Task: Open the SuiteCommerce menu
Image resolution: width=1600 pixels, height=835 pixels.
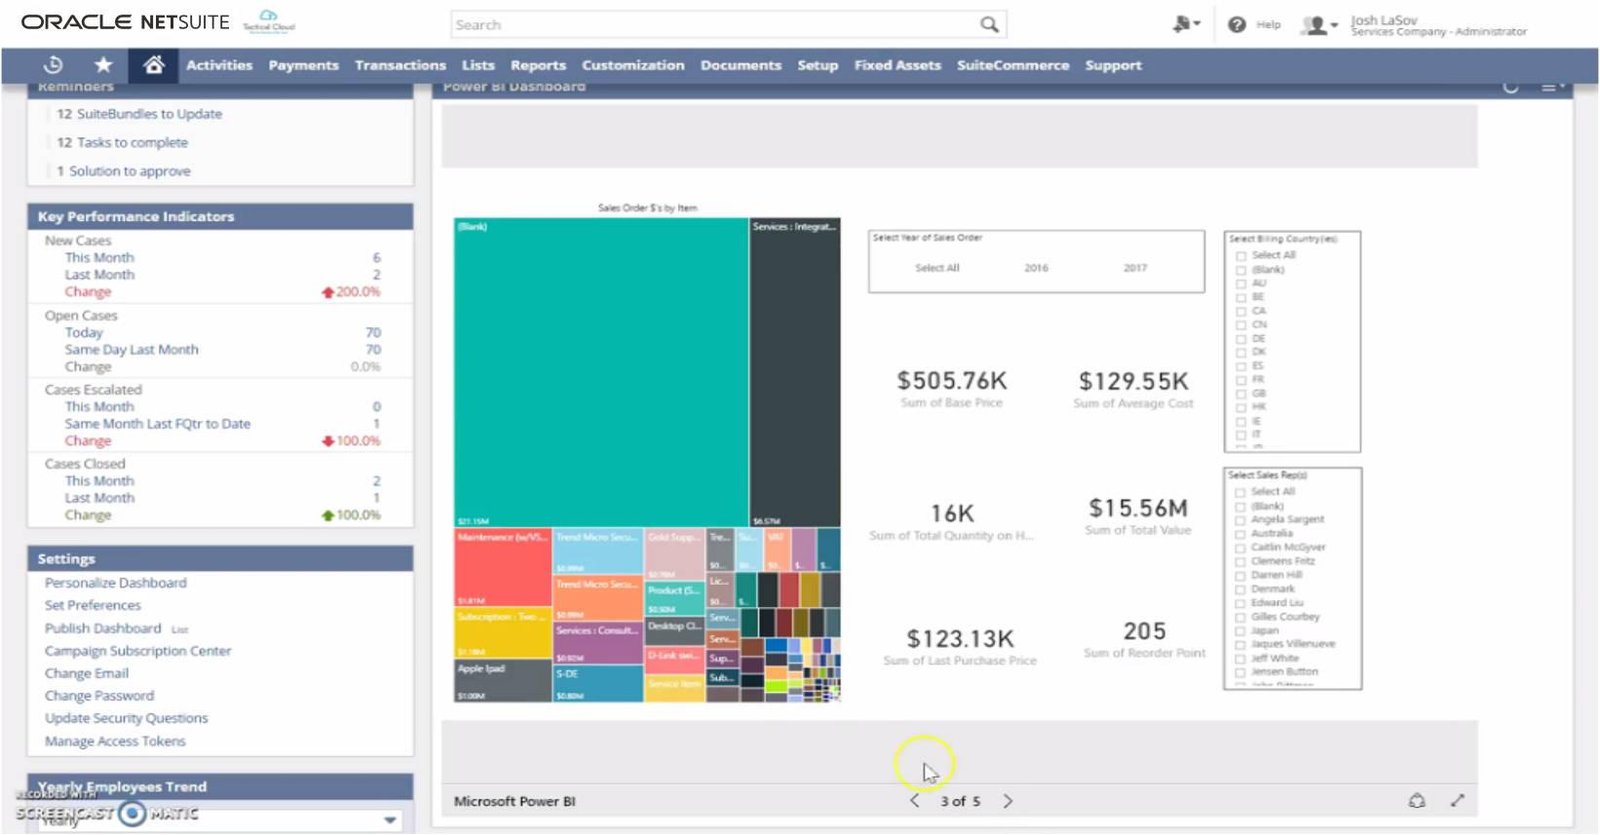Action: click(x=1013, y=65)
